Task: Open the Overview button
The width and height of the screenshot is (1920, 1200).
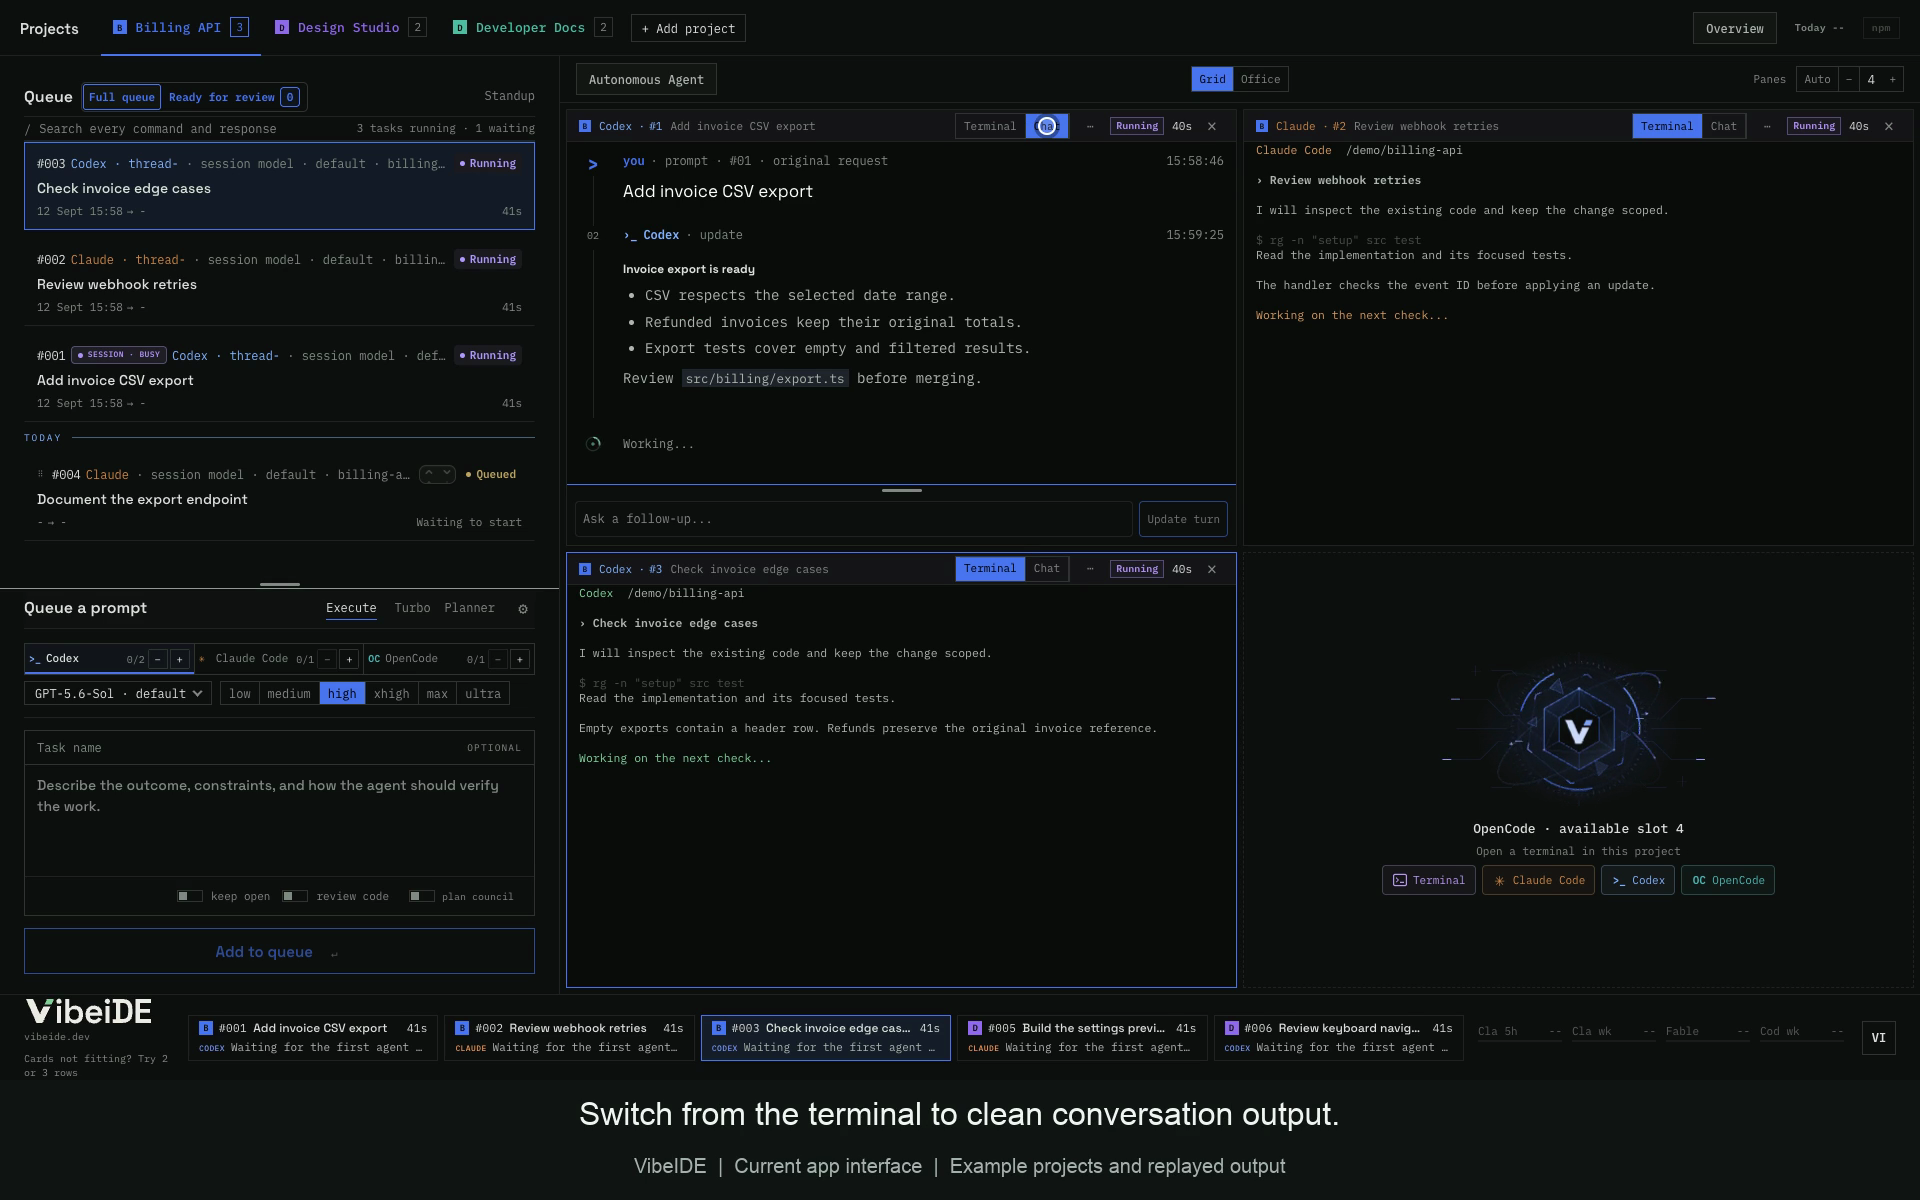Action: point(1735,28)
